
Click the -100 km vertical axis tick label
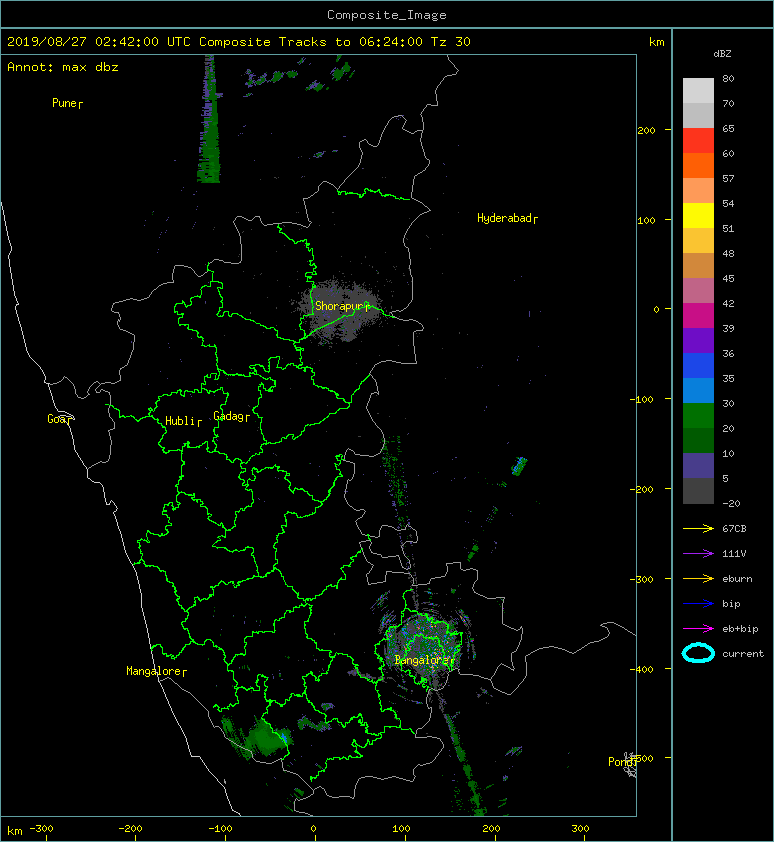641,400
